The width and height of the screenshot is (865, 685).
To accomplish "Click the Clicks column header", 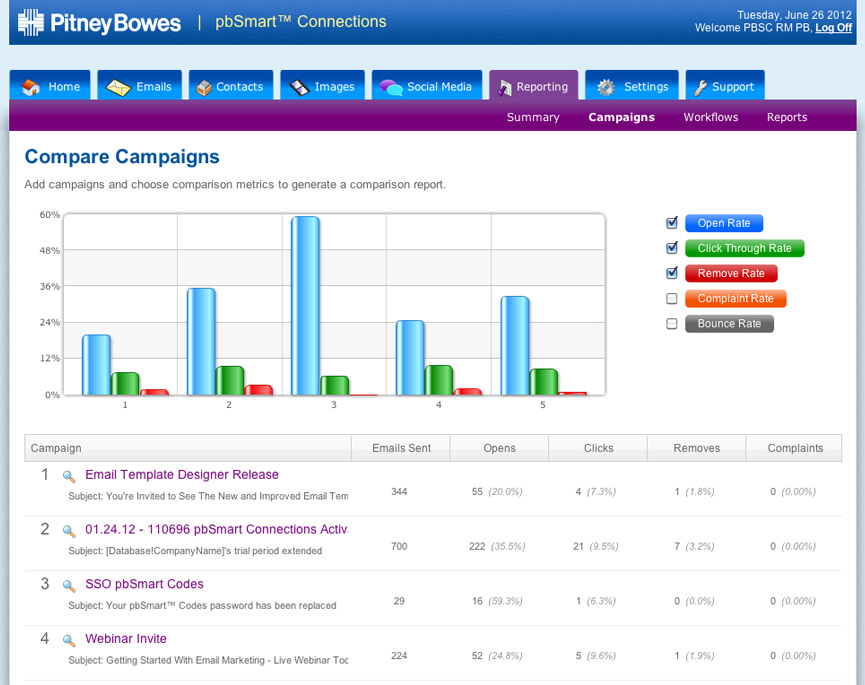I will tap(598, 448).
